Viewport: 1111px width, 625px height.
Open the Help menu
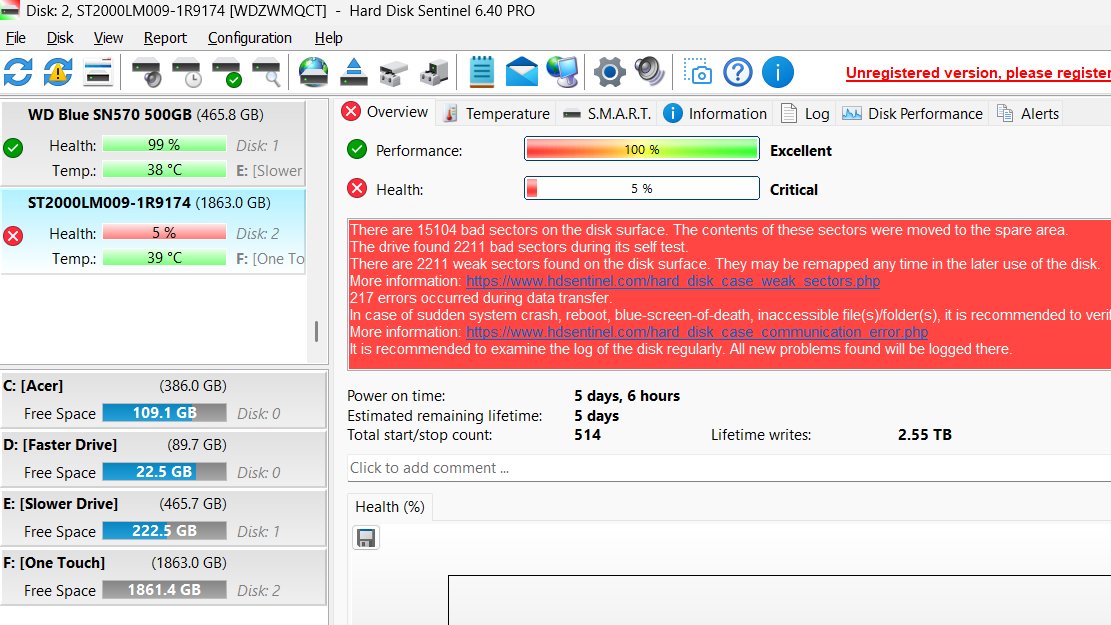click(x=328, y=38)
